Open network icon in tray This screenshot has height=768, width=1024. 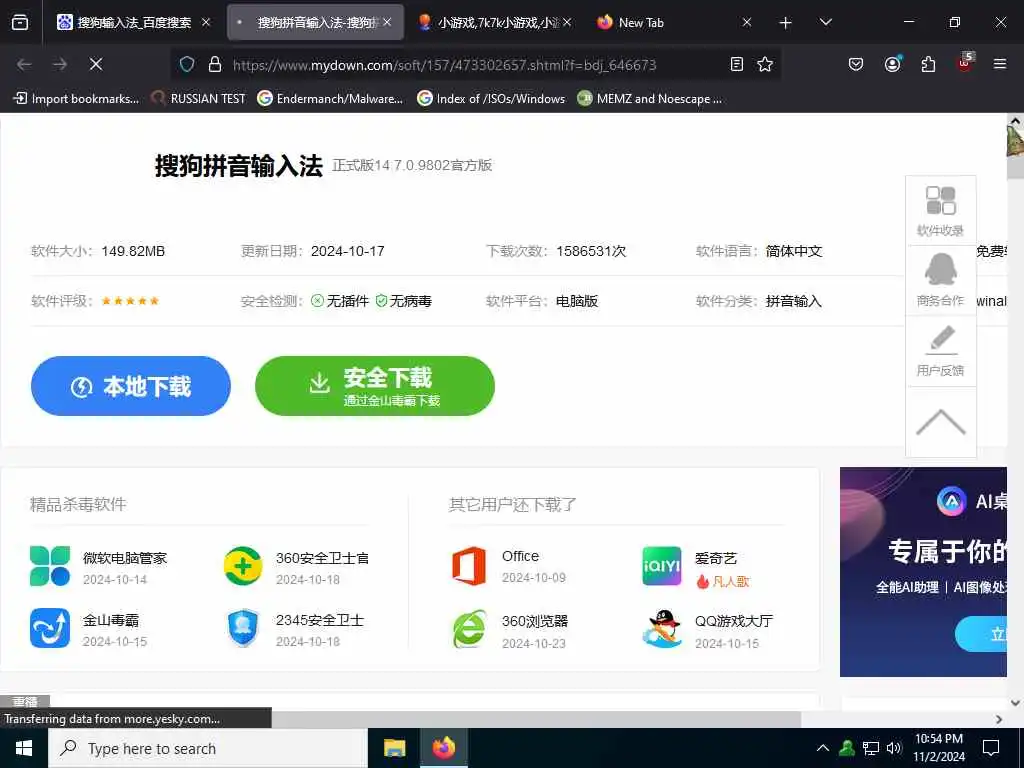coord(871,748)
